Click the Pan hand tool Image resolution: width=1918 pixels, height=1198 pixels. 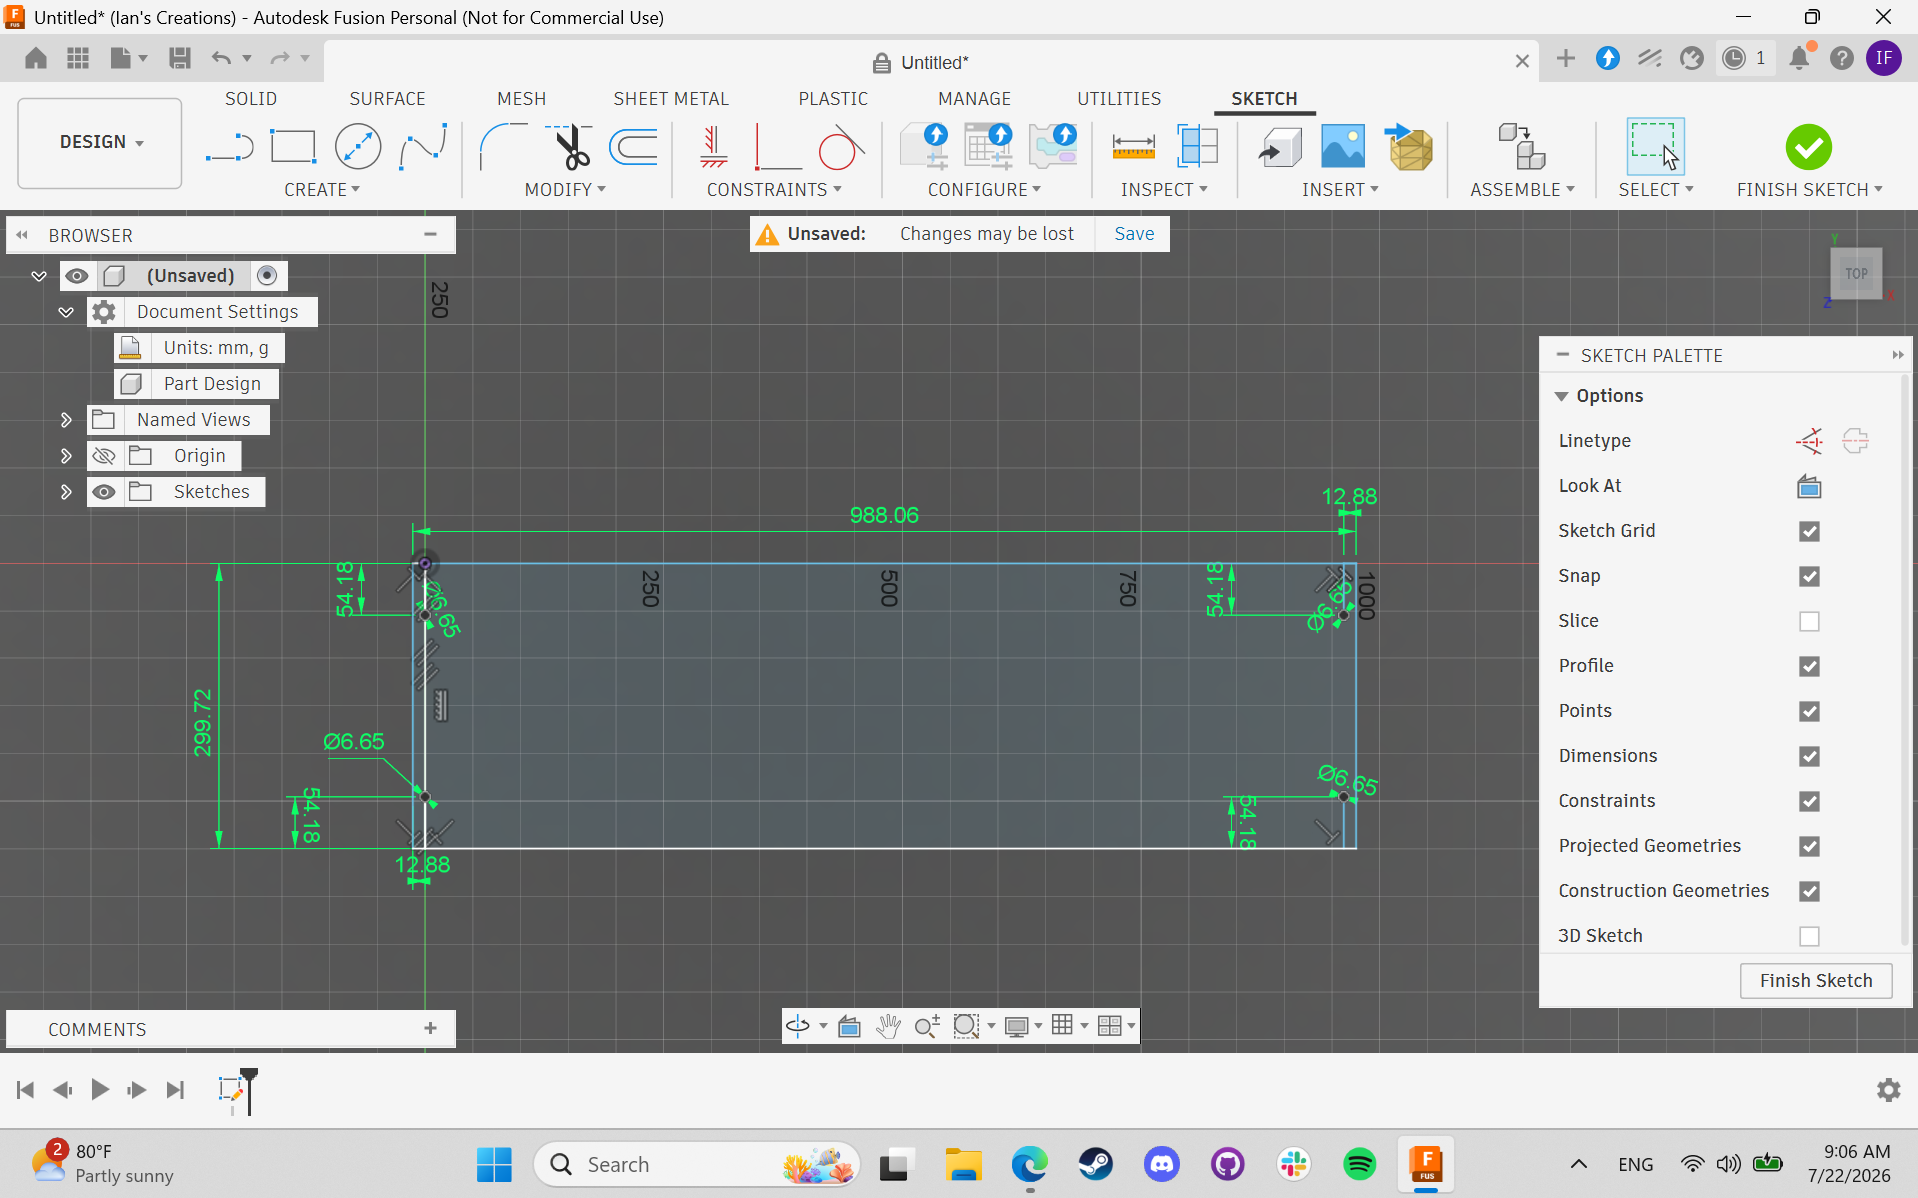(888, 1026)
